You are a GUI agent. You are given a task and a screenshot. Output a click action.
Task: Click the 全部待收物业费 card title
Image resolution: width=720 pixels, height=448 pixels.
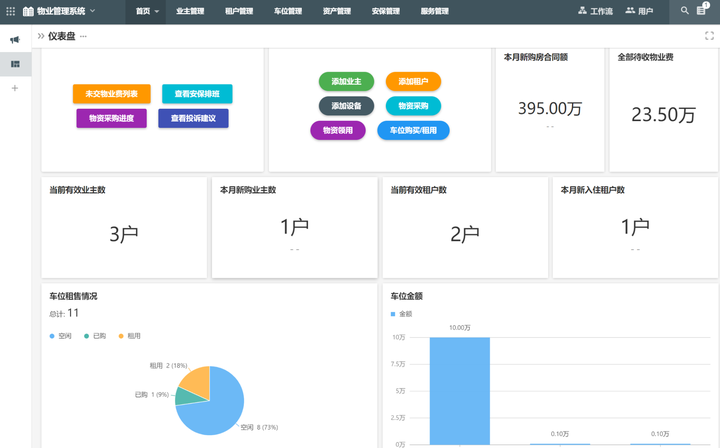[x=645, y=57]
